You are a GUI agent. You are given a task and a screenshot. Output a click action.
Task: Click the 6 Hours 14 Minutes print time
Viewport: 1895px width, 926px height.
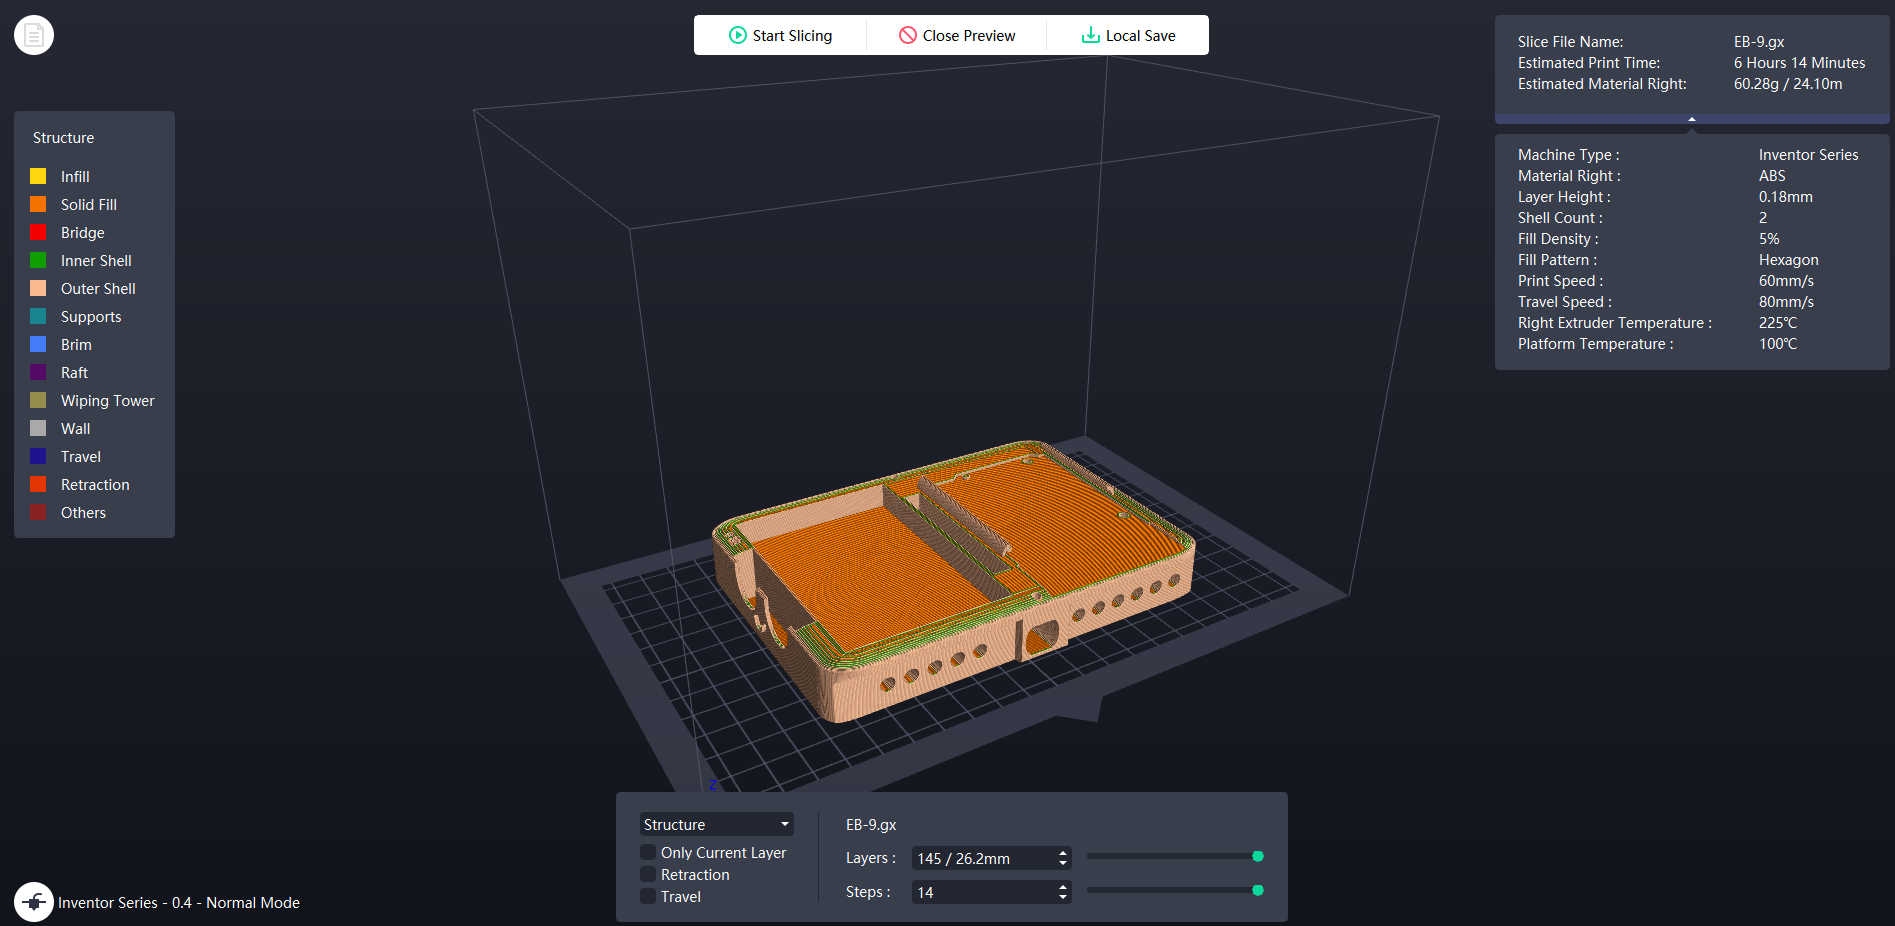tap(1800, 63)
